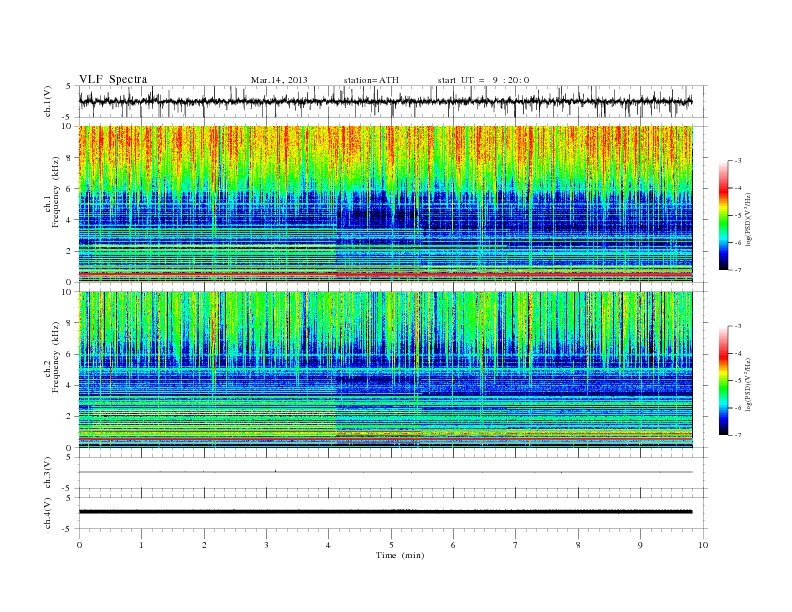The image size is (792, 612).
Task: Click the "6" kHz tick of ch.1 spectrogram
Action: tap(69, 189)
